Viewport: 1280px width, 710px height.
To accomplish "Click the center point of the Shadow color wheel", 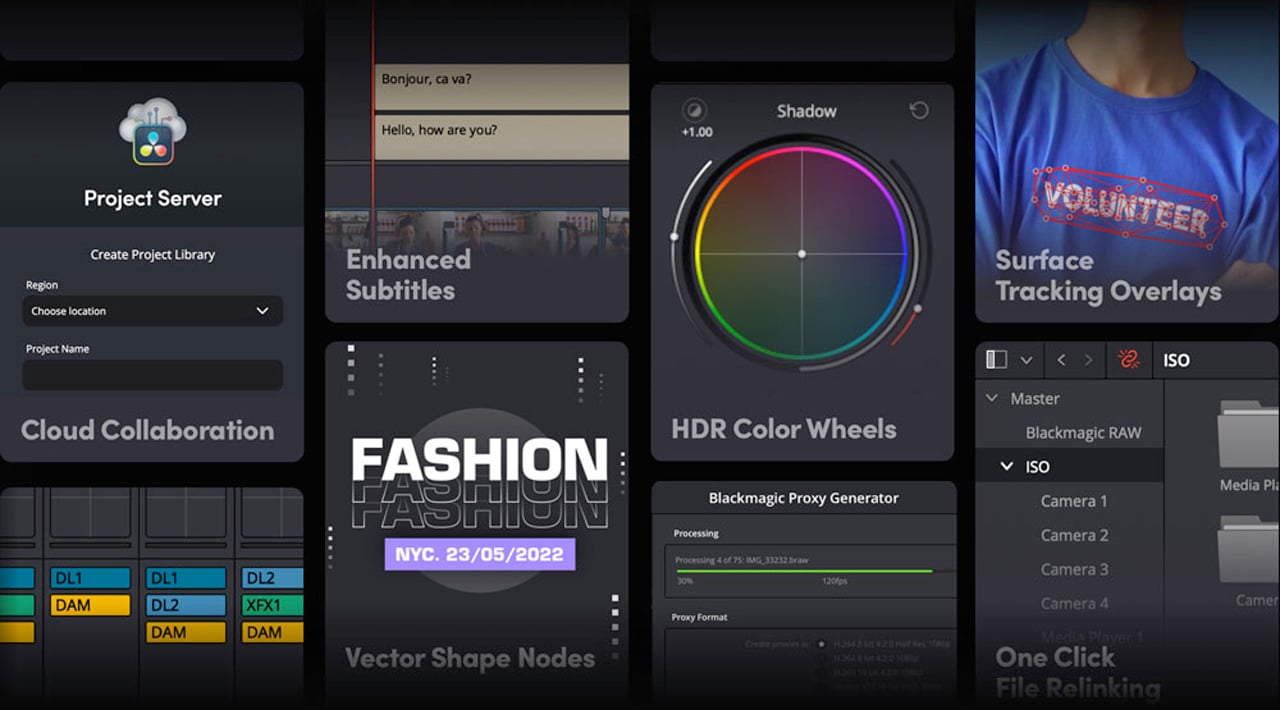I will tap(802, 254).
